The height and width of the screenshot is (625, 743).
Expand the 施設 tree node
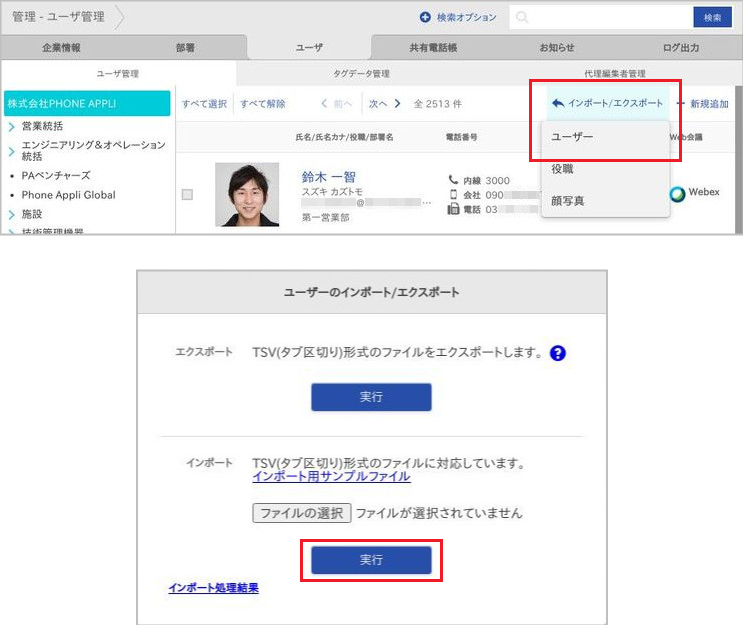point(11,214)
